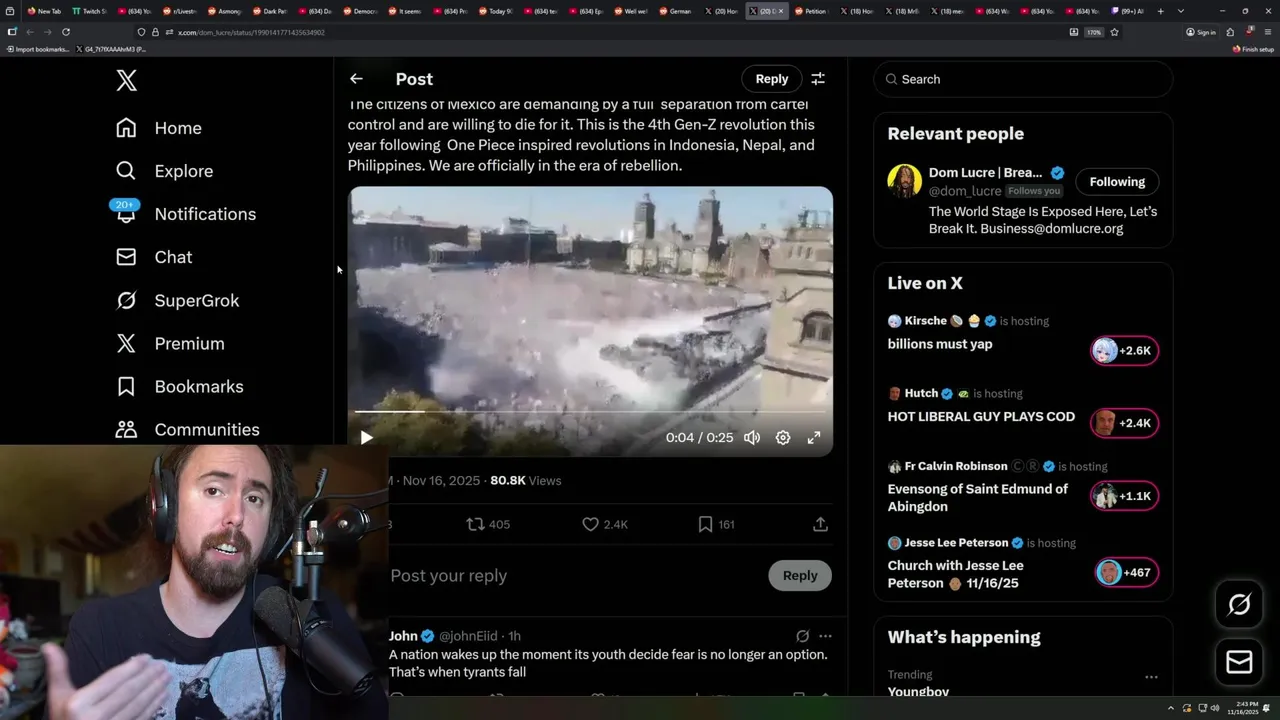Viewport: 1280px width, 720px height.
Task: Open the Trending Youngboy more options menu
Action: coord(1151,677)
